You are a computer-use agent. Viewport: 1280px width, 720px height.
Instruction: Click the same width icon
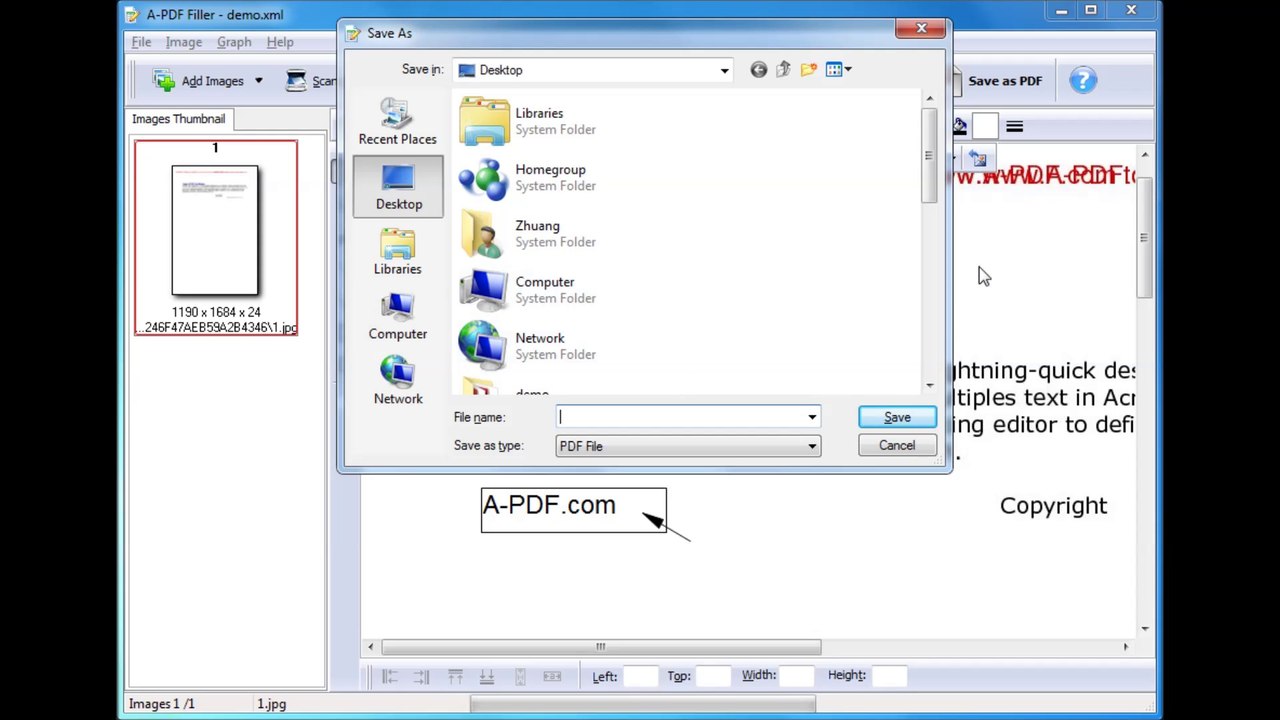pos(552,677)
